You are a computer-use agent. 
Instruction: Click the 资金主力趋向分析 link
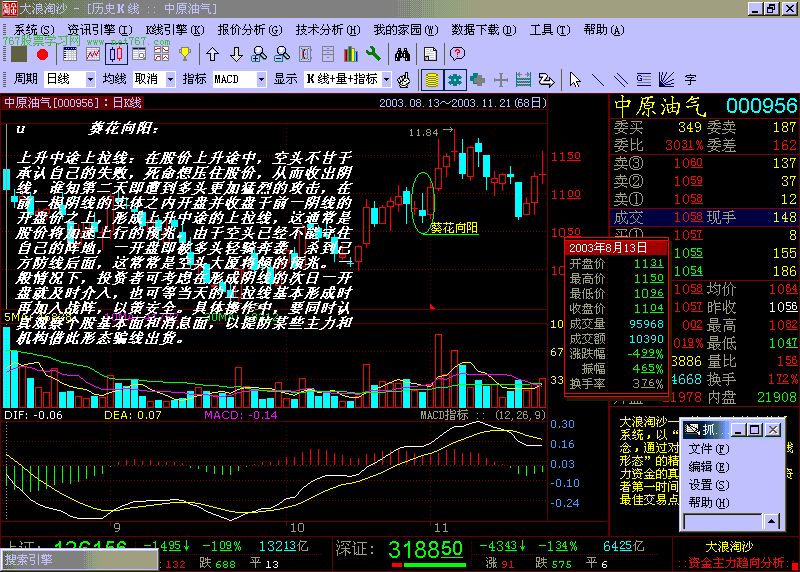(x=737, y=563)
